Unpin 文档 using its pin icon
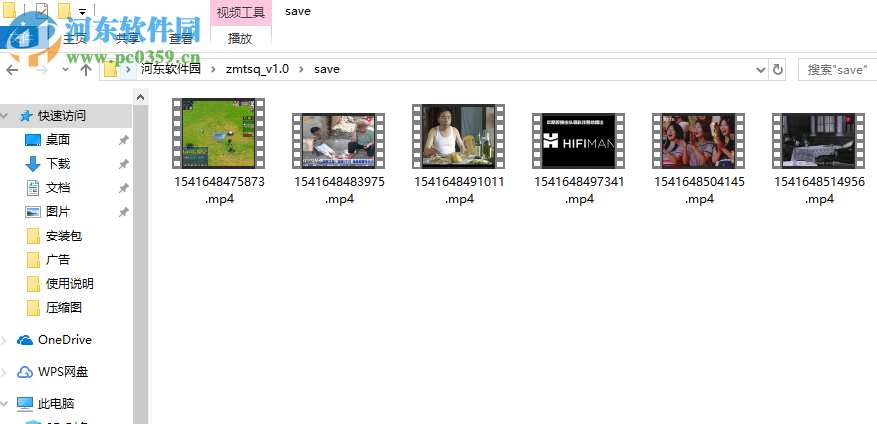877x424 pixels. pyautogui.click(x=124, y=189)
